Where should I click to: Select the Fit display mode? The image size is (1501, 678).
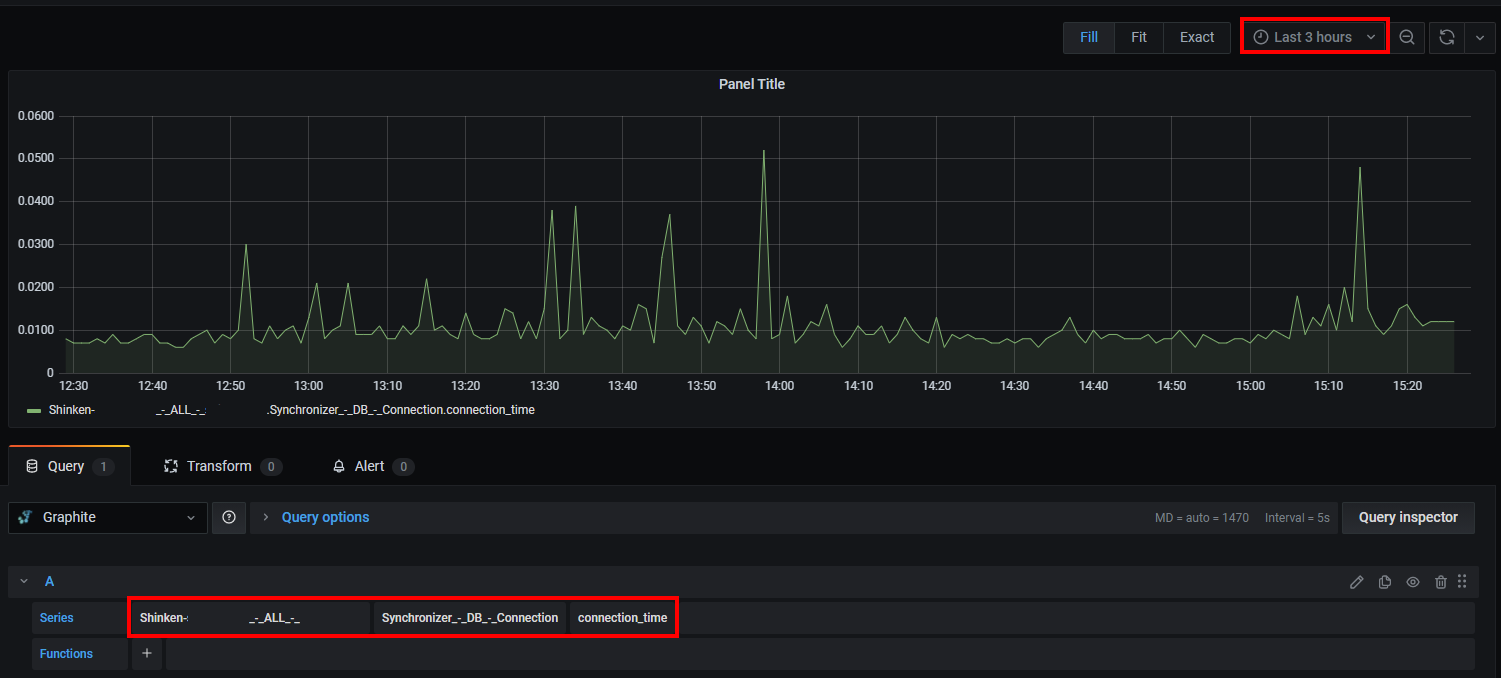[1138, 37]
